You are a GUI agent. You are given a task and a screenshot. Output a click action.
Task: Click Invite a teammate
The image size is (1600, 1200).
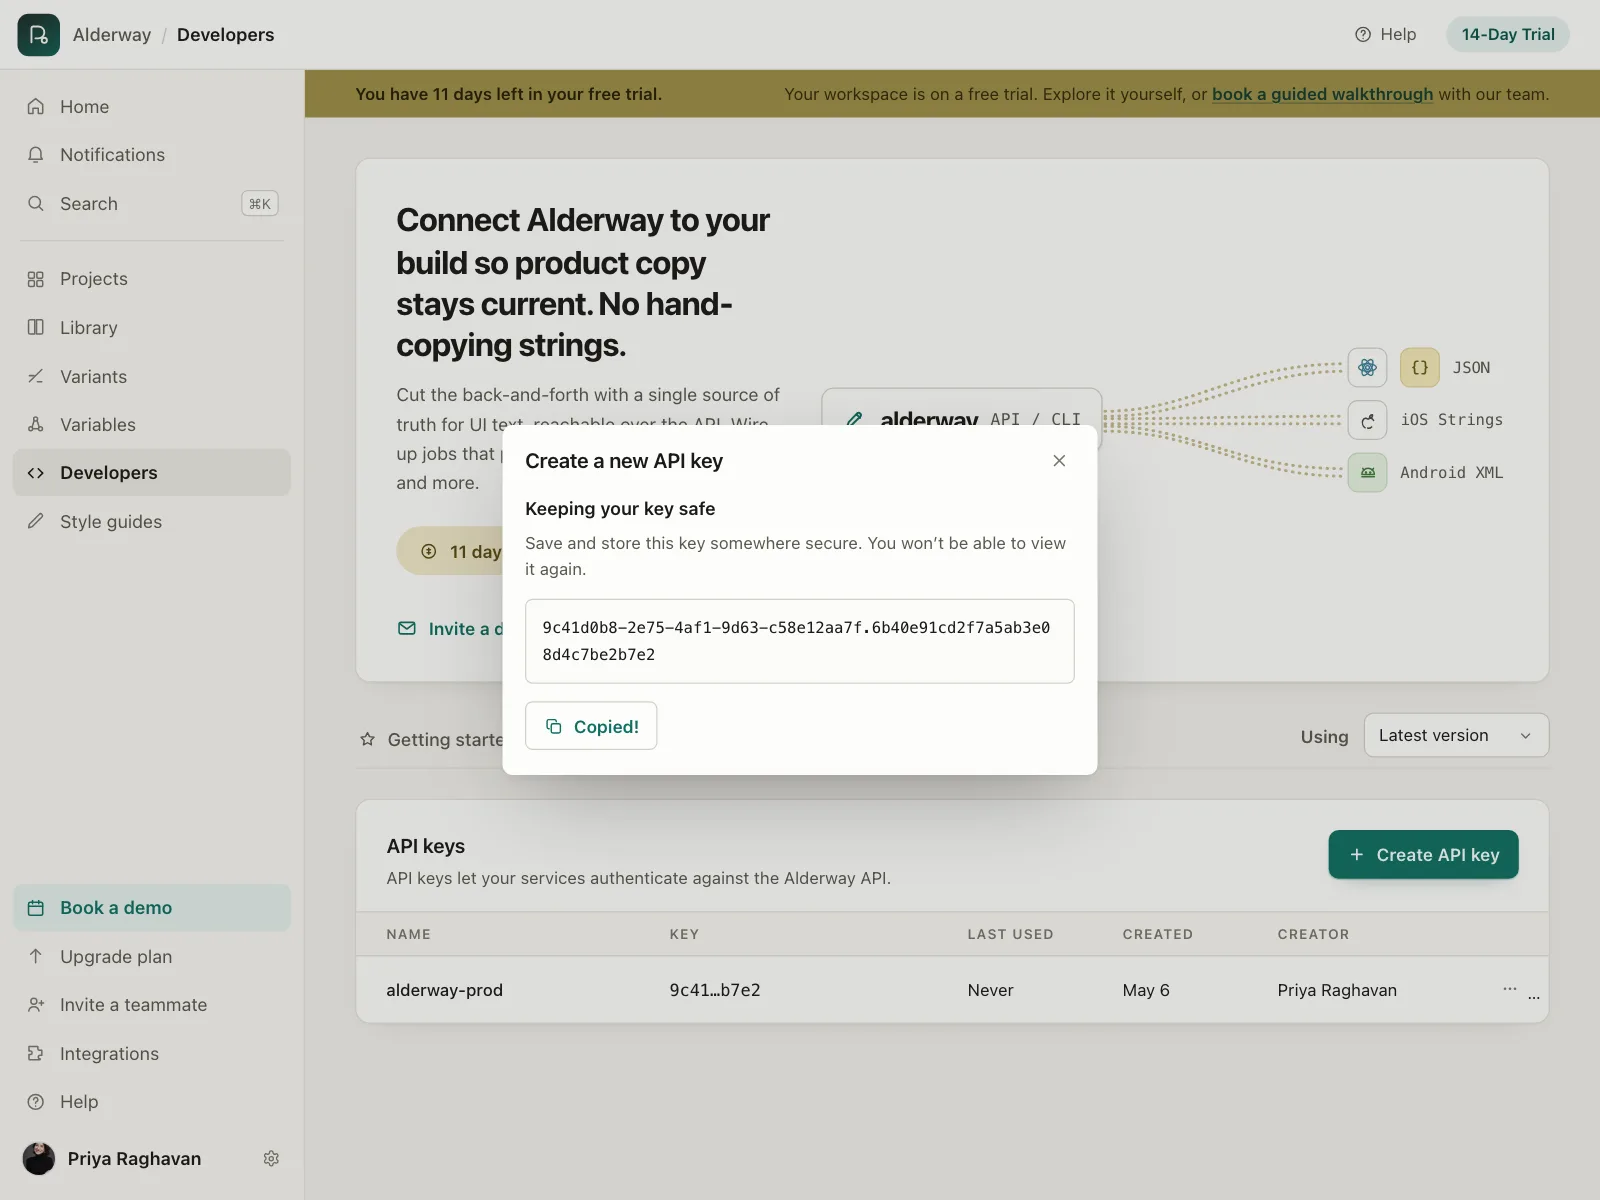coord(152,1005)
